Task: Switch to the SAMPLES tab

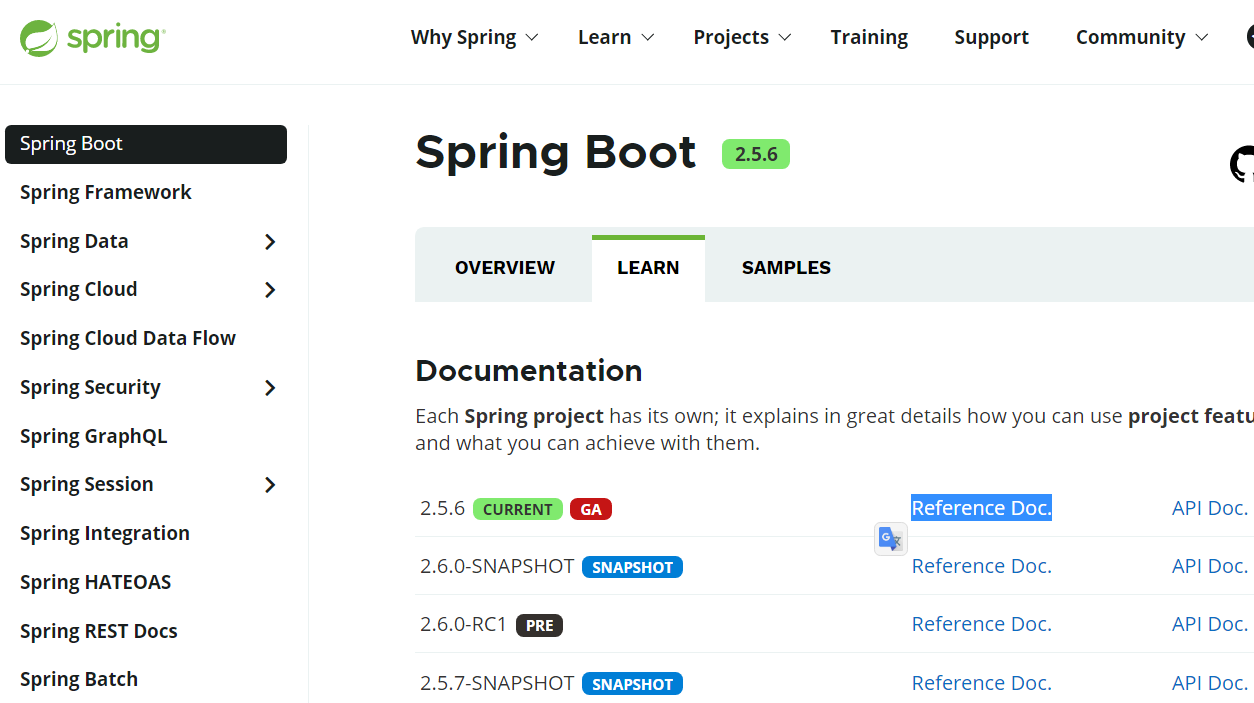Action: point(786,268)
